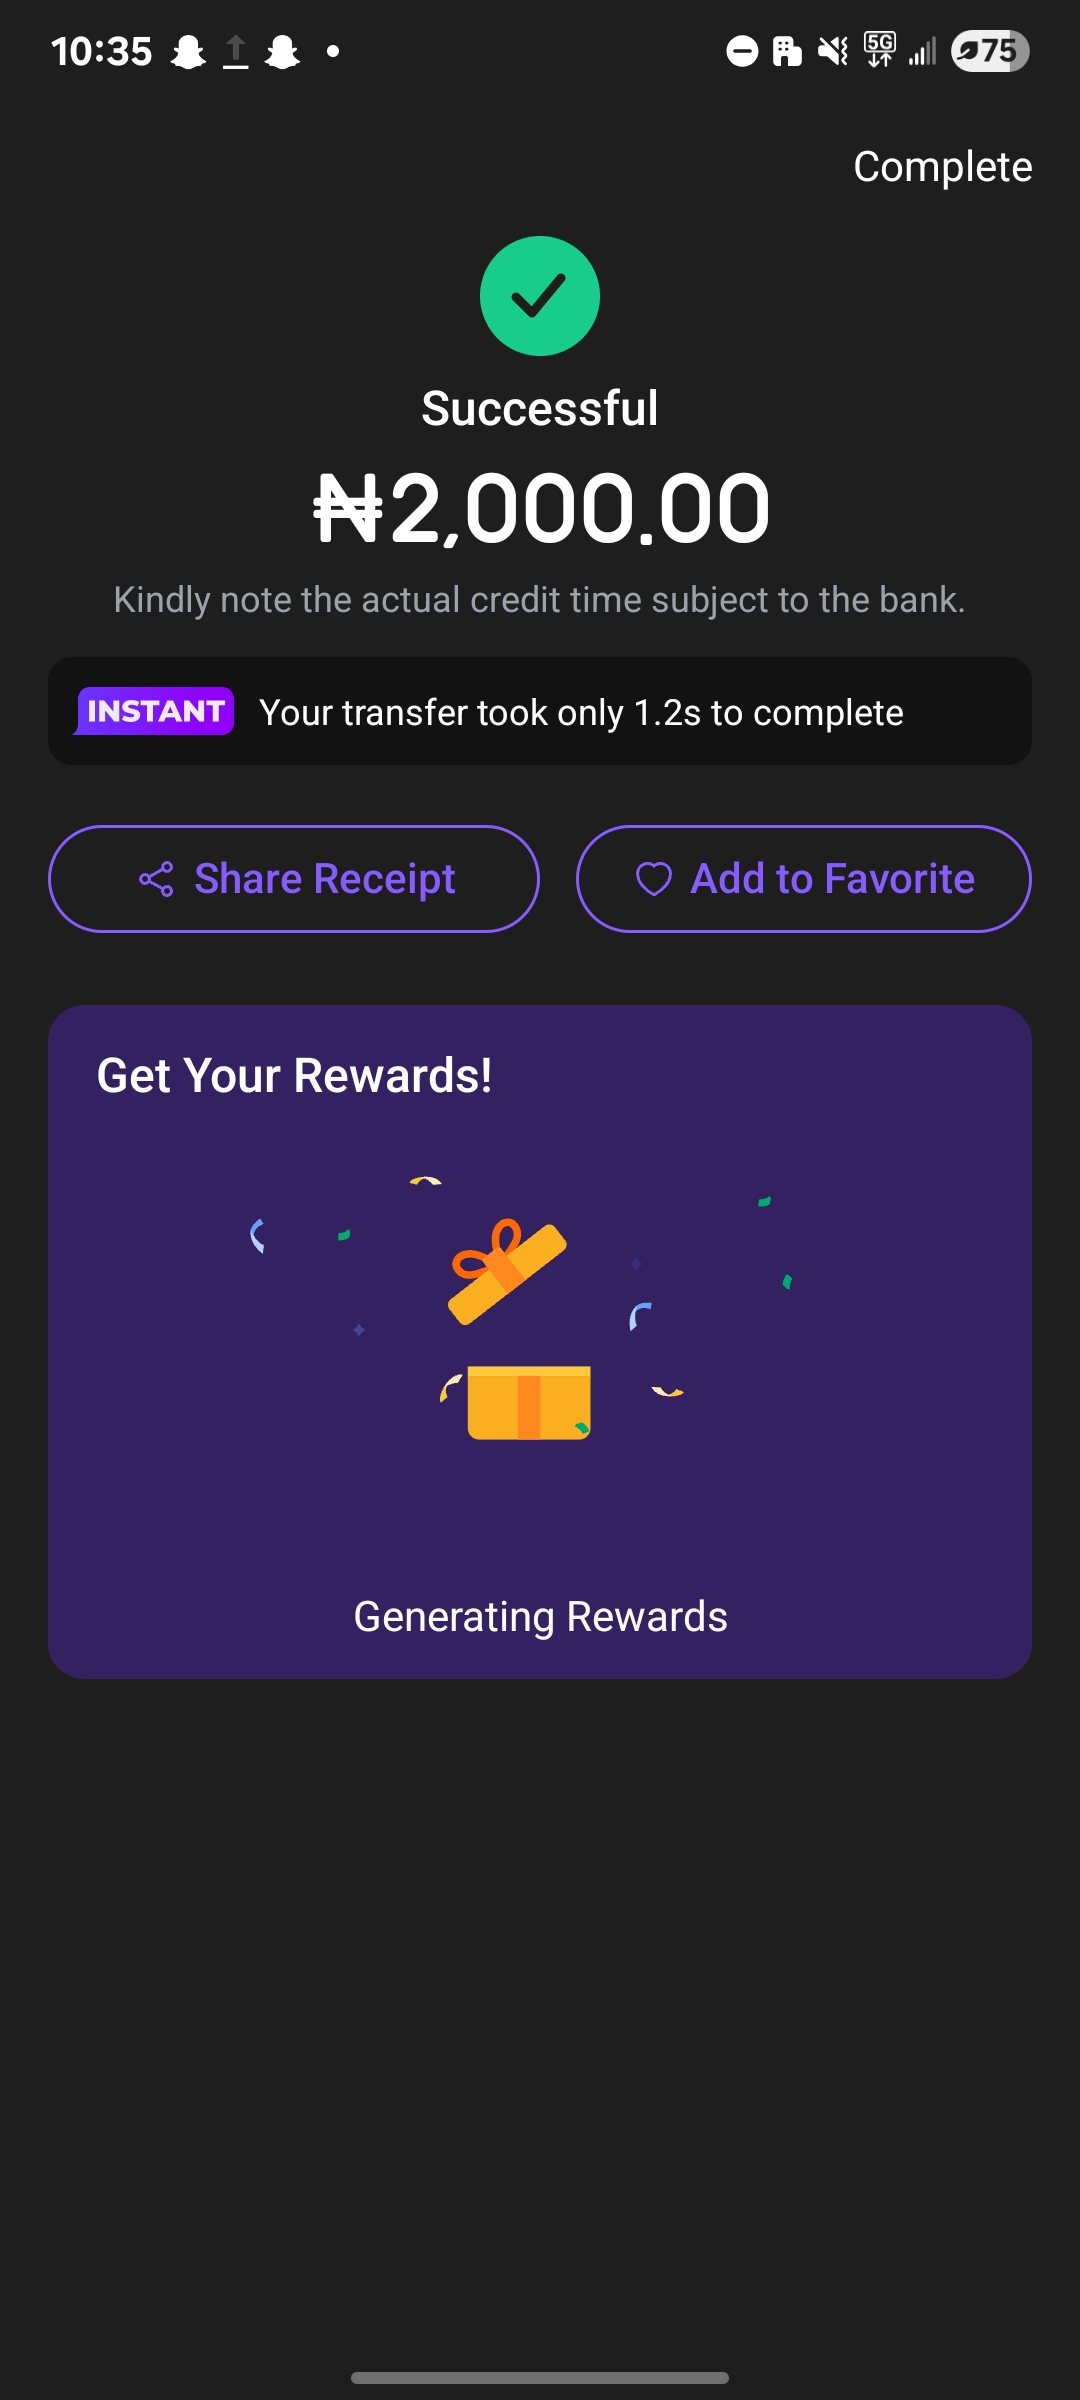Tap the ₦2,000.00 amount text
This screenshot has width=1080, height=2400.
click(541, 509)
